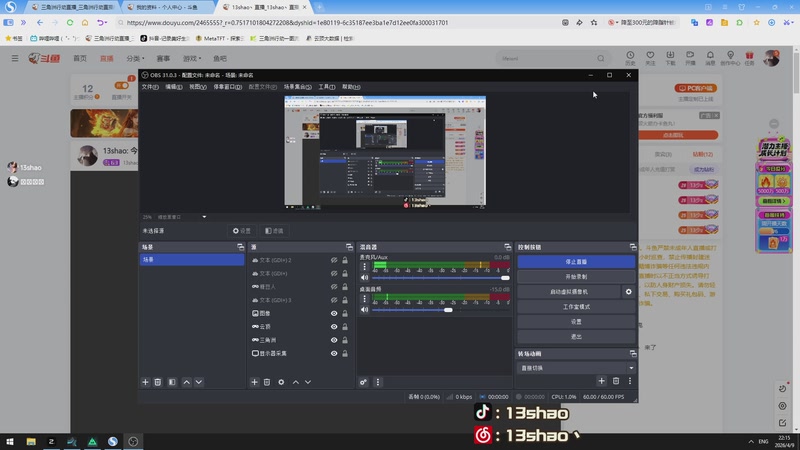Image resolution: width=800 pixels, height=450 pixels.
Task: Add a new source with plus icon
Action: [x=255, y=382]
